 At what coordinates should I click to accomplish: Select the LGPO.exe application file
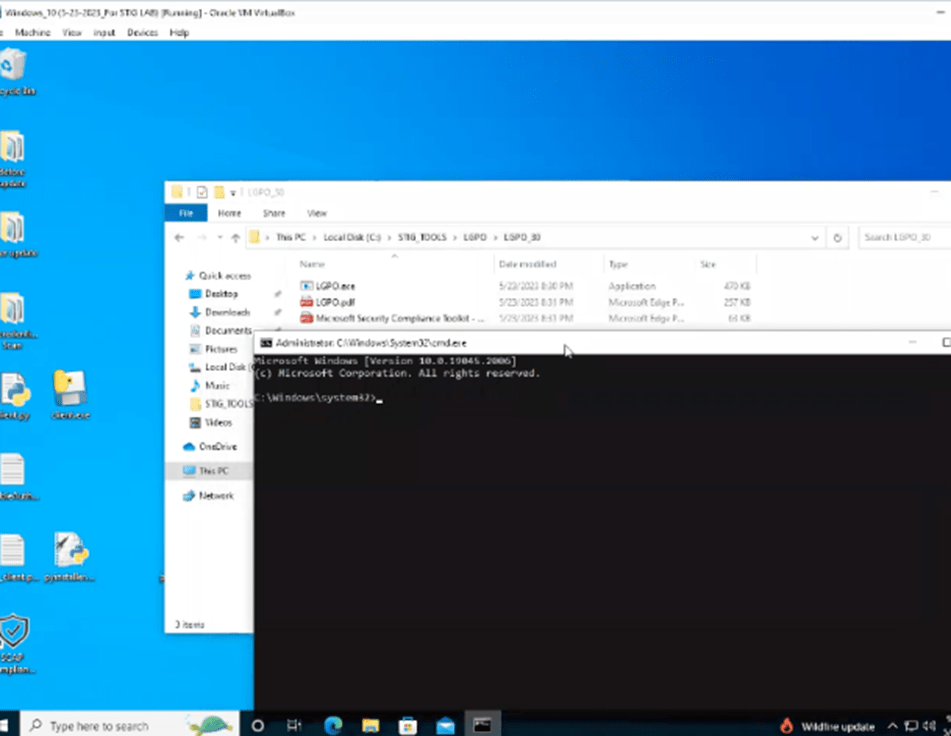[334, 286]
